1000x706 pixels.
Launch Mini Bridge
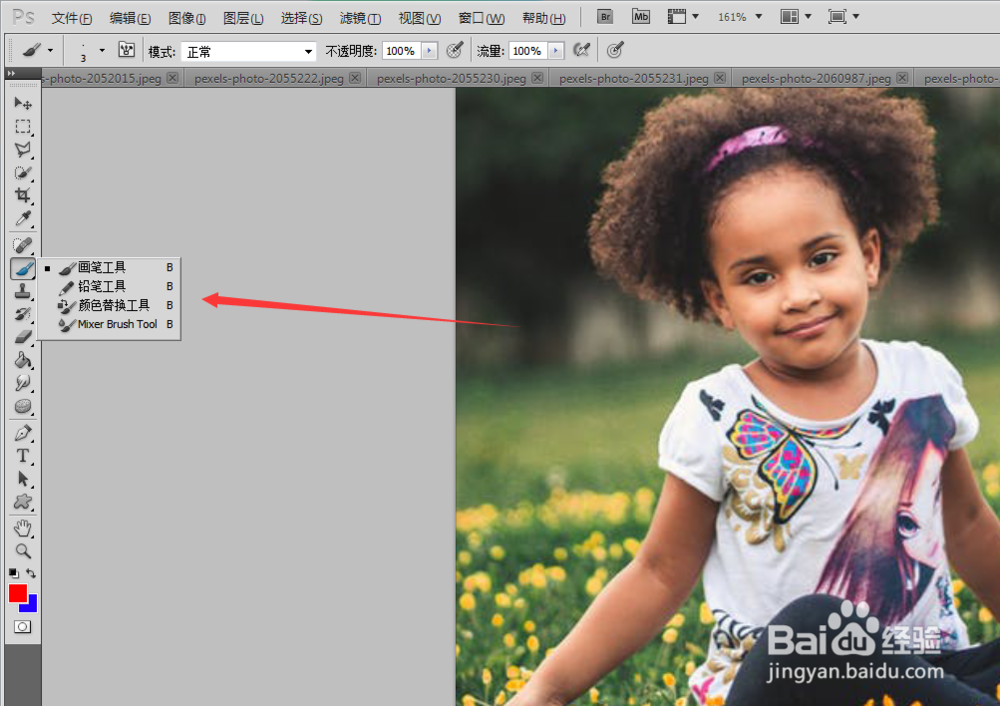click(640, 17)
